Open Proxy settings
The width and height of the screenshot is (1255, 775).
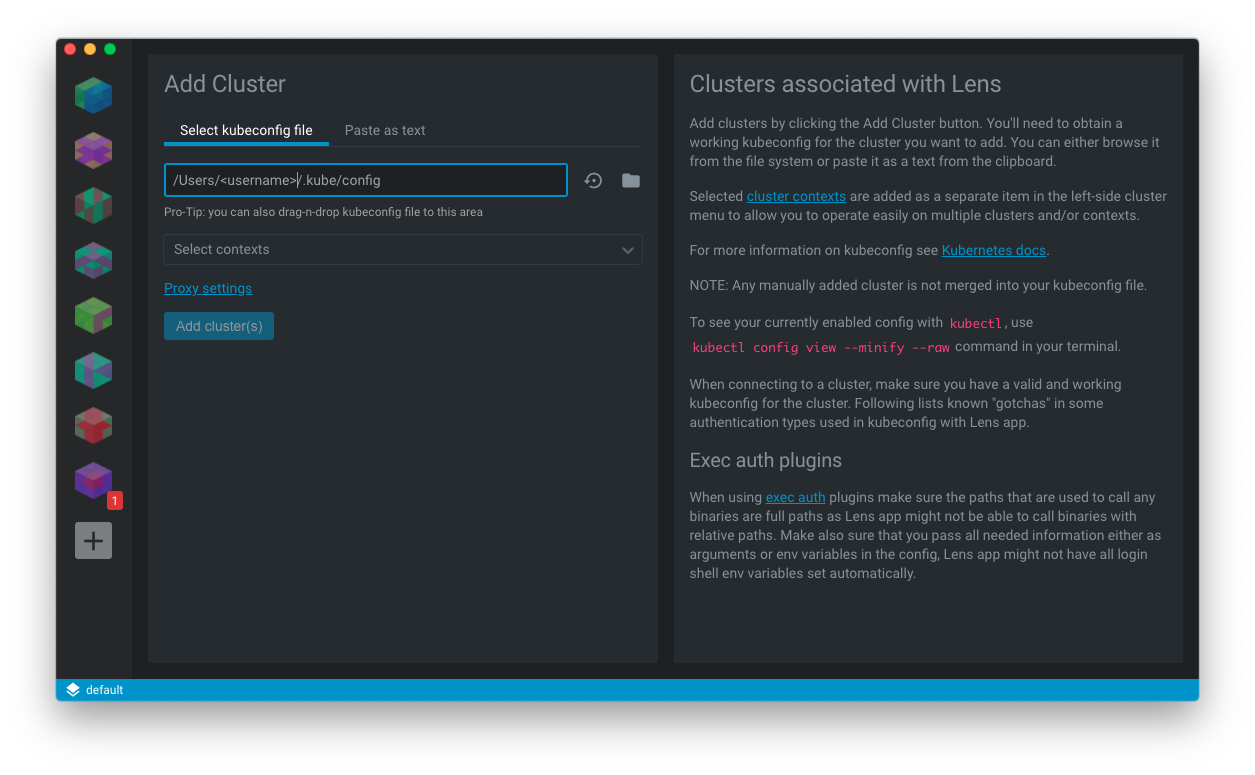pyautogui.click(x=208, y=287)
